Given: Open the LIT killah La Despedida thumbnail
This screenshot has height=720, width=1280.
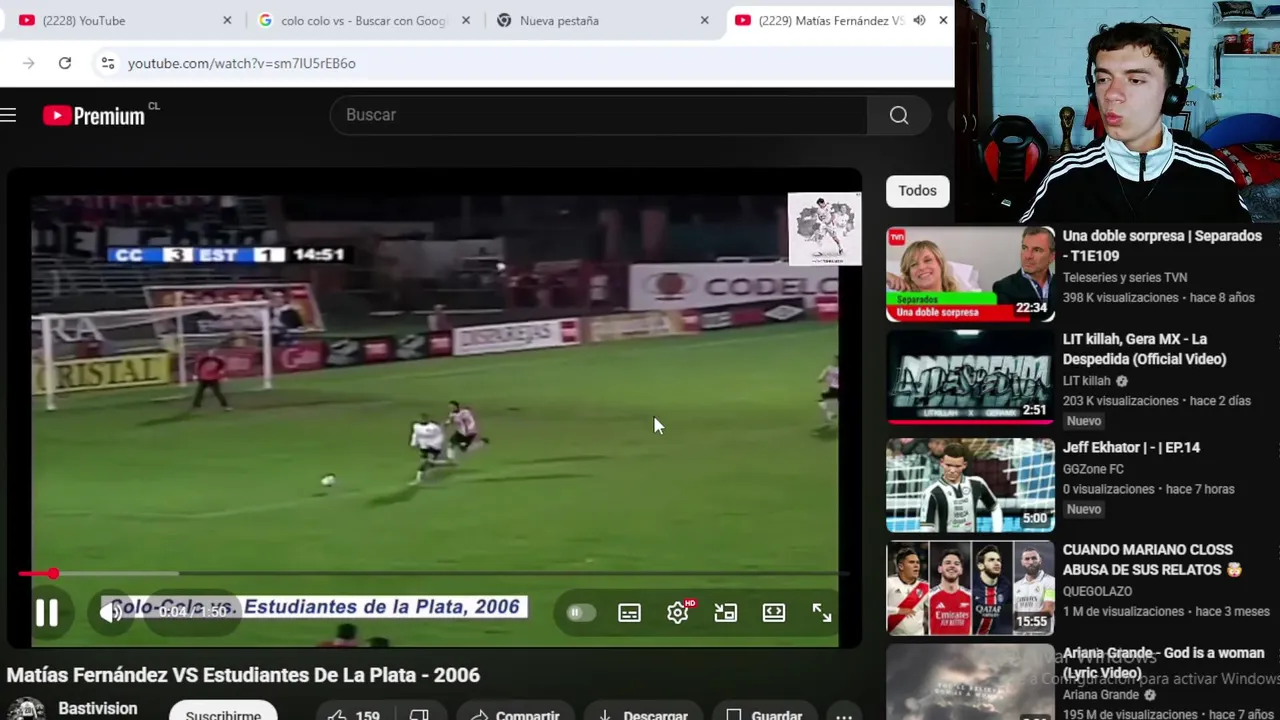Looking at the screenshot, I should (x=970, y=377).
